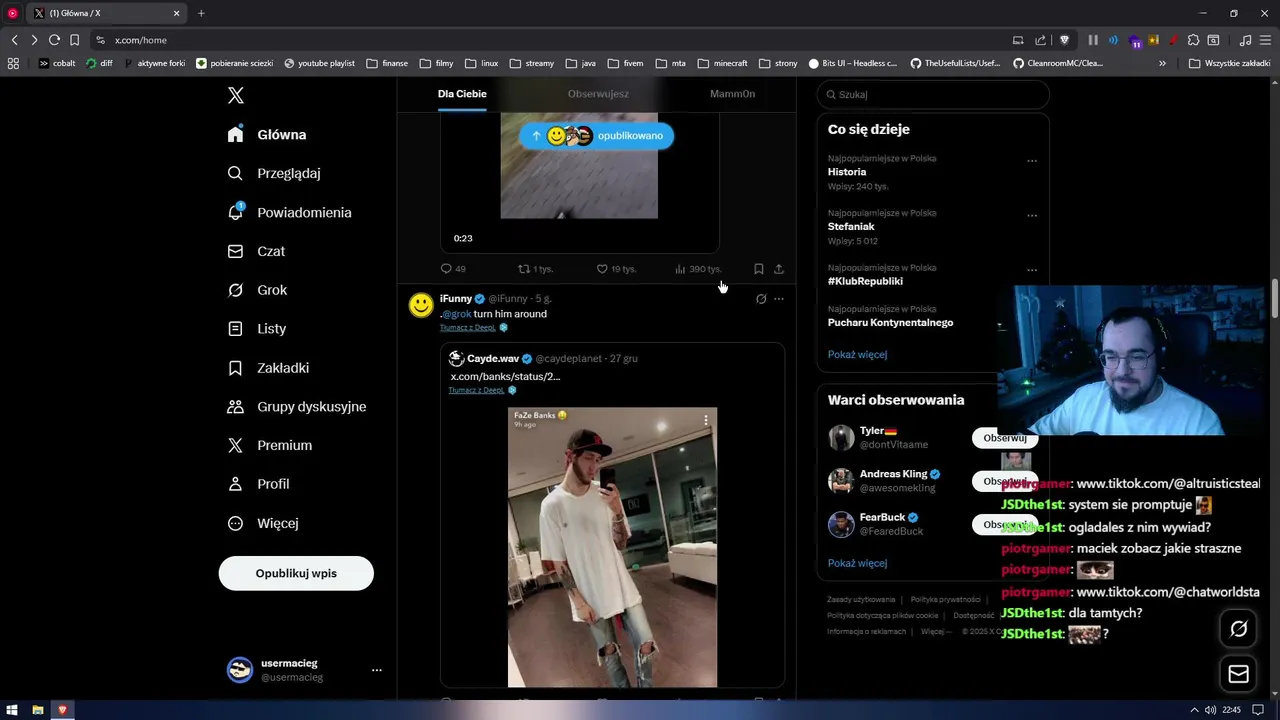Repost the post with 1 tys. reposts
1280x720 pixels.
pyautogui.click(x=535, y=269)
